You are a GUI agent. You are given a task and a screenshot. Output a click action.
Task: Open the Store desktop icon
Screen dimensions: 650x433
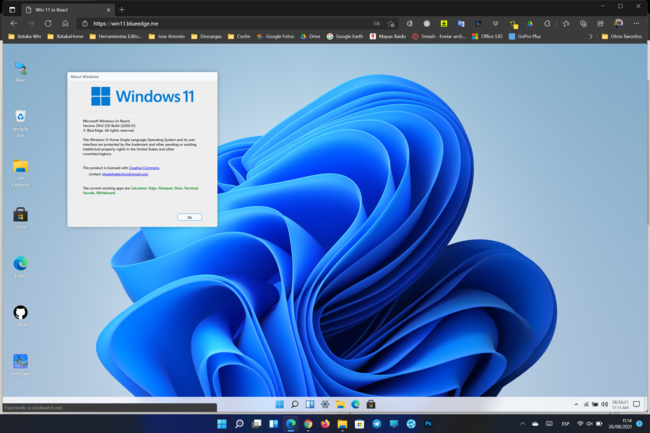[x=20, y=218]
